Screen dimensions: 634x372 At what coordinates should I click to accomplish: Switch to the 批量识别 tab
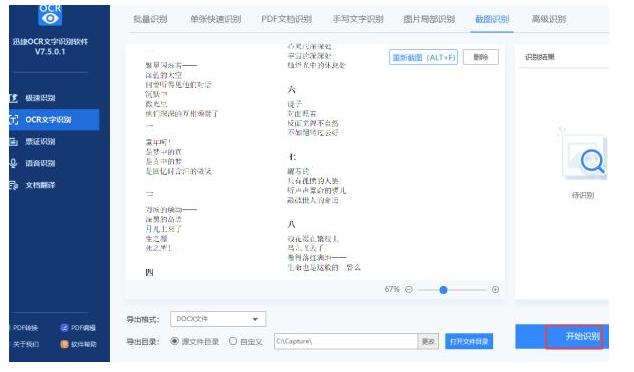(150, 19)
